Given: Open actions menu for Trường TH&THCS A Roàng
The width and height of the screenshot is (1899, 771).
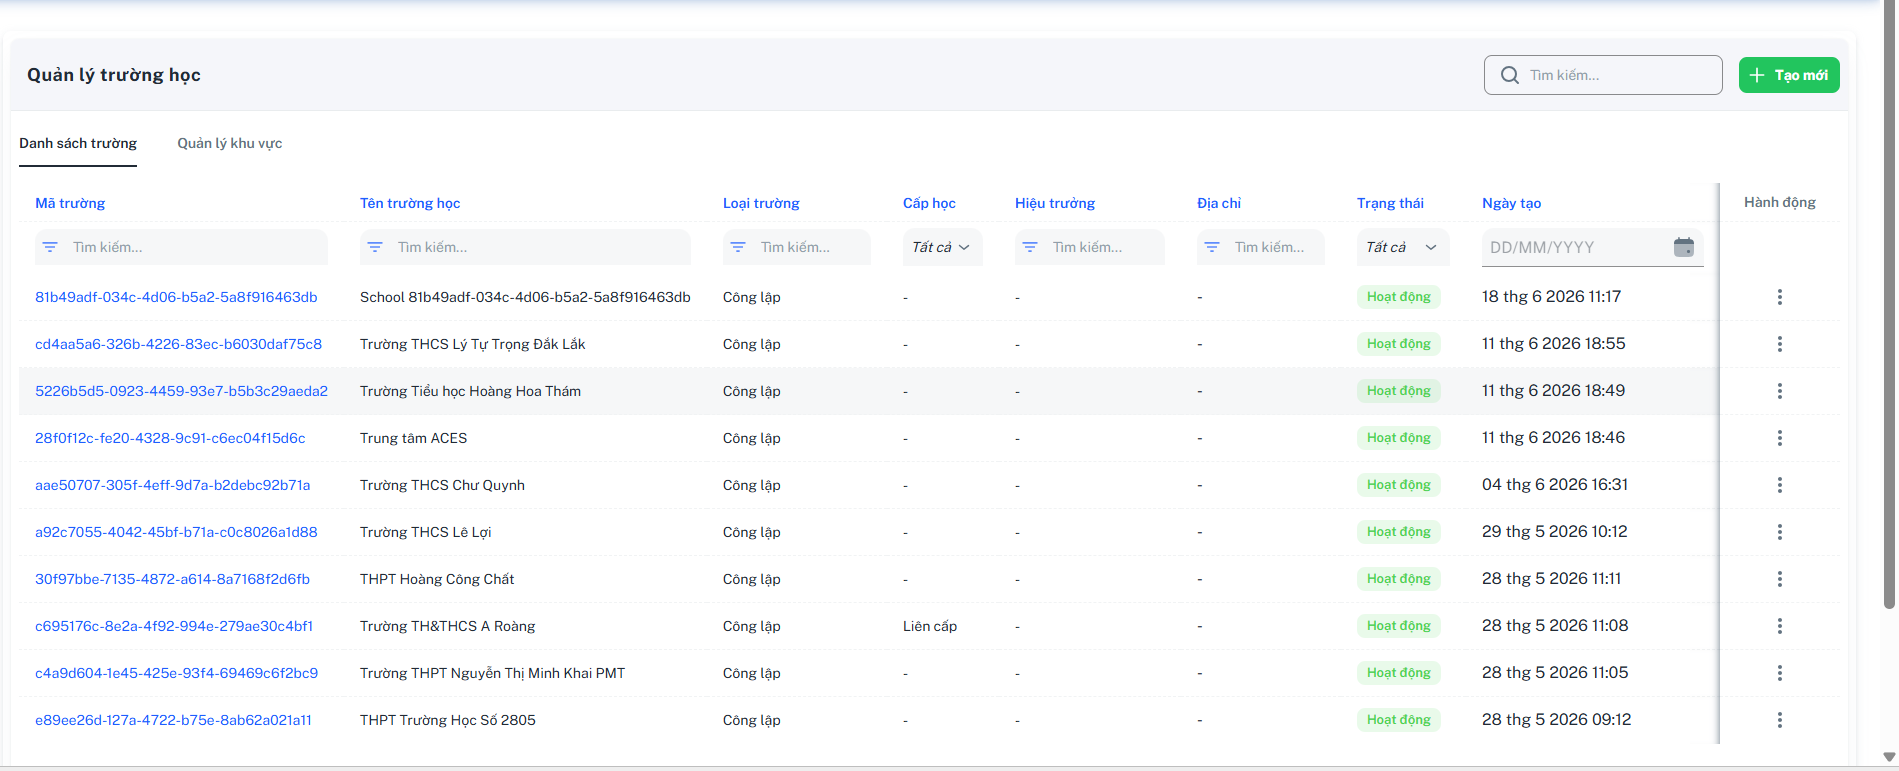Looking at the screenshot, I should pos(1779,626).
